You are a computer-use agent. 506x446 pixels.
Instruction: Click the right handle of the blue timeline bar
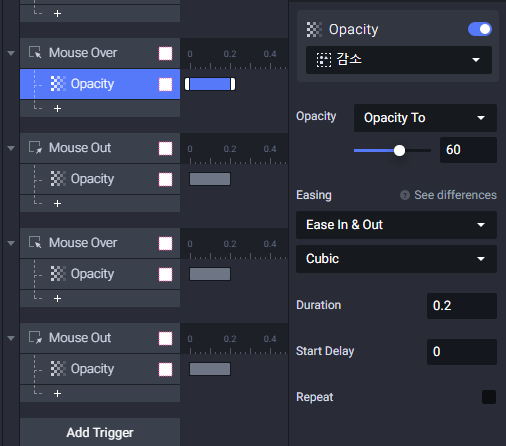(233, 84)
